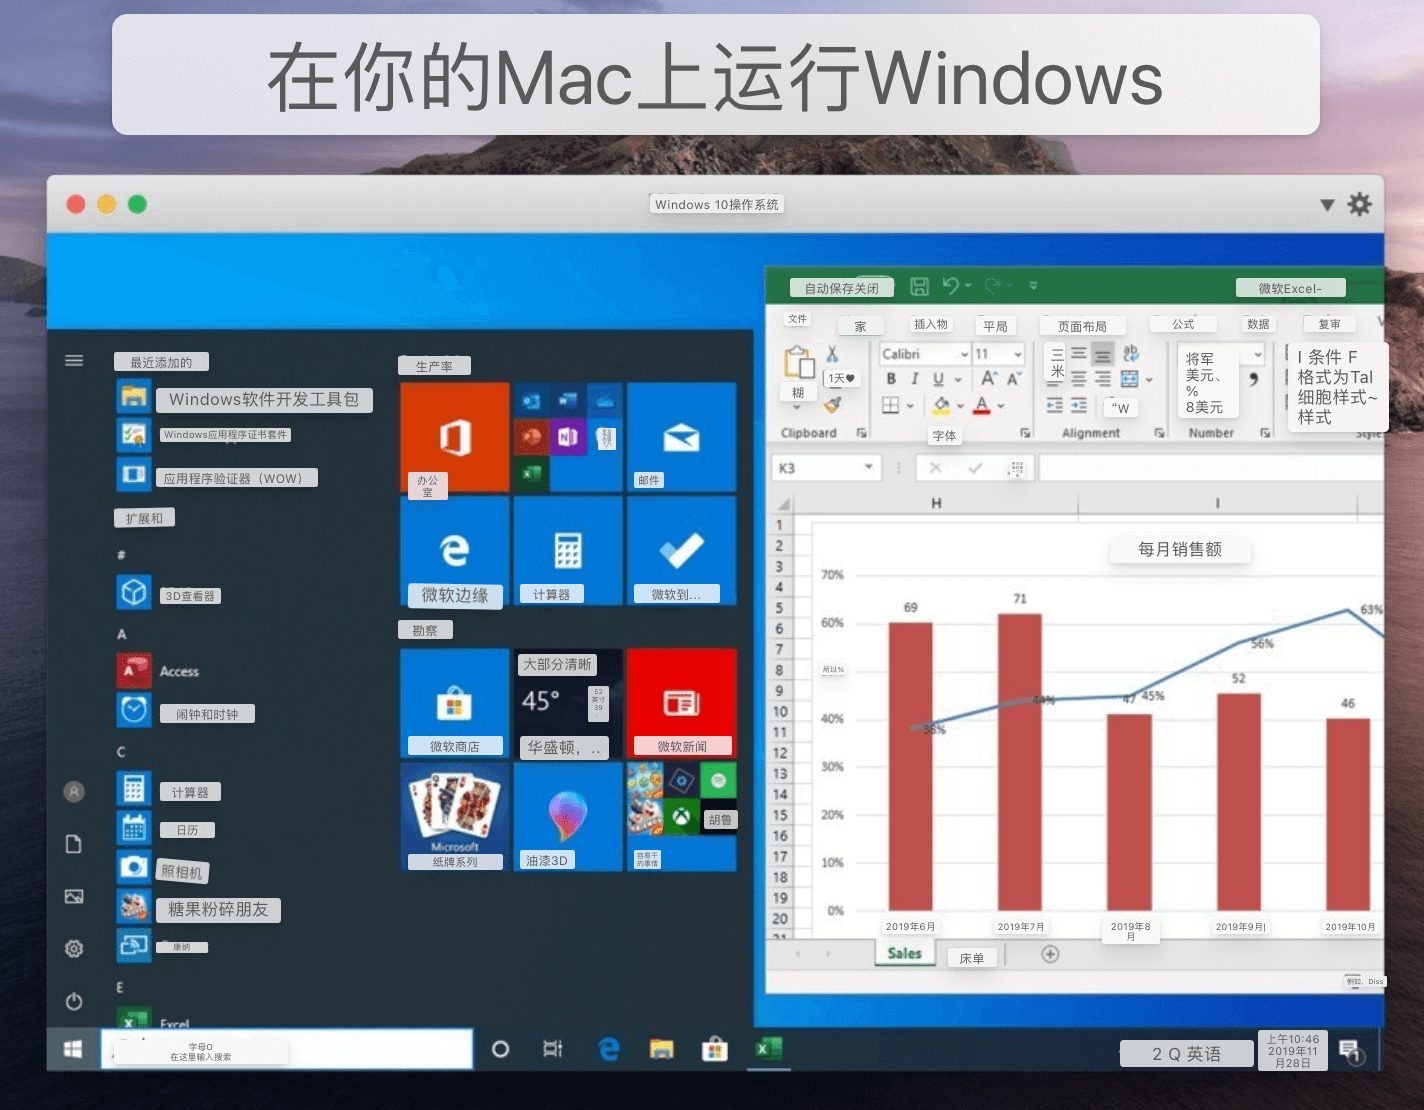The image size is (1424, 1110).
Task: Open the borders dropdown arrow
Action: tap(910, 406)
